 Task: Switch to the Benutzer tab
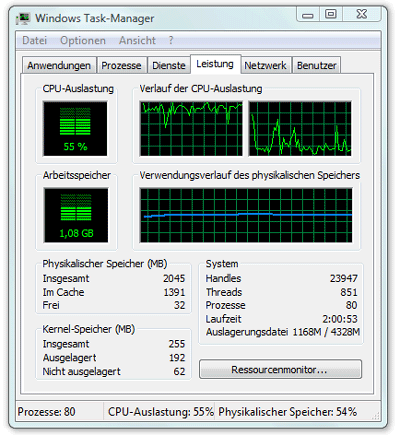point(317,65)
